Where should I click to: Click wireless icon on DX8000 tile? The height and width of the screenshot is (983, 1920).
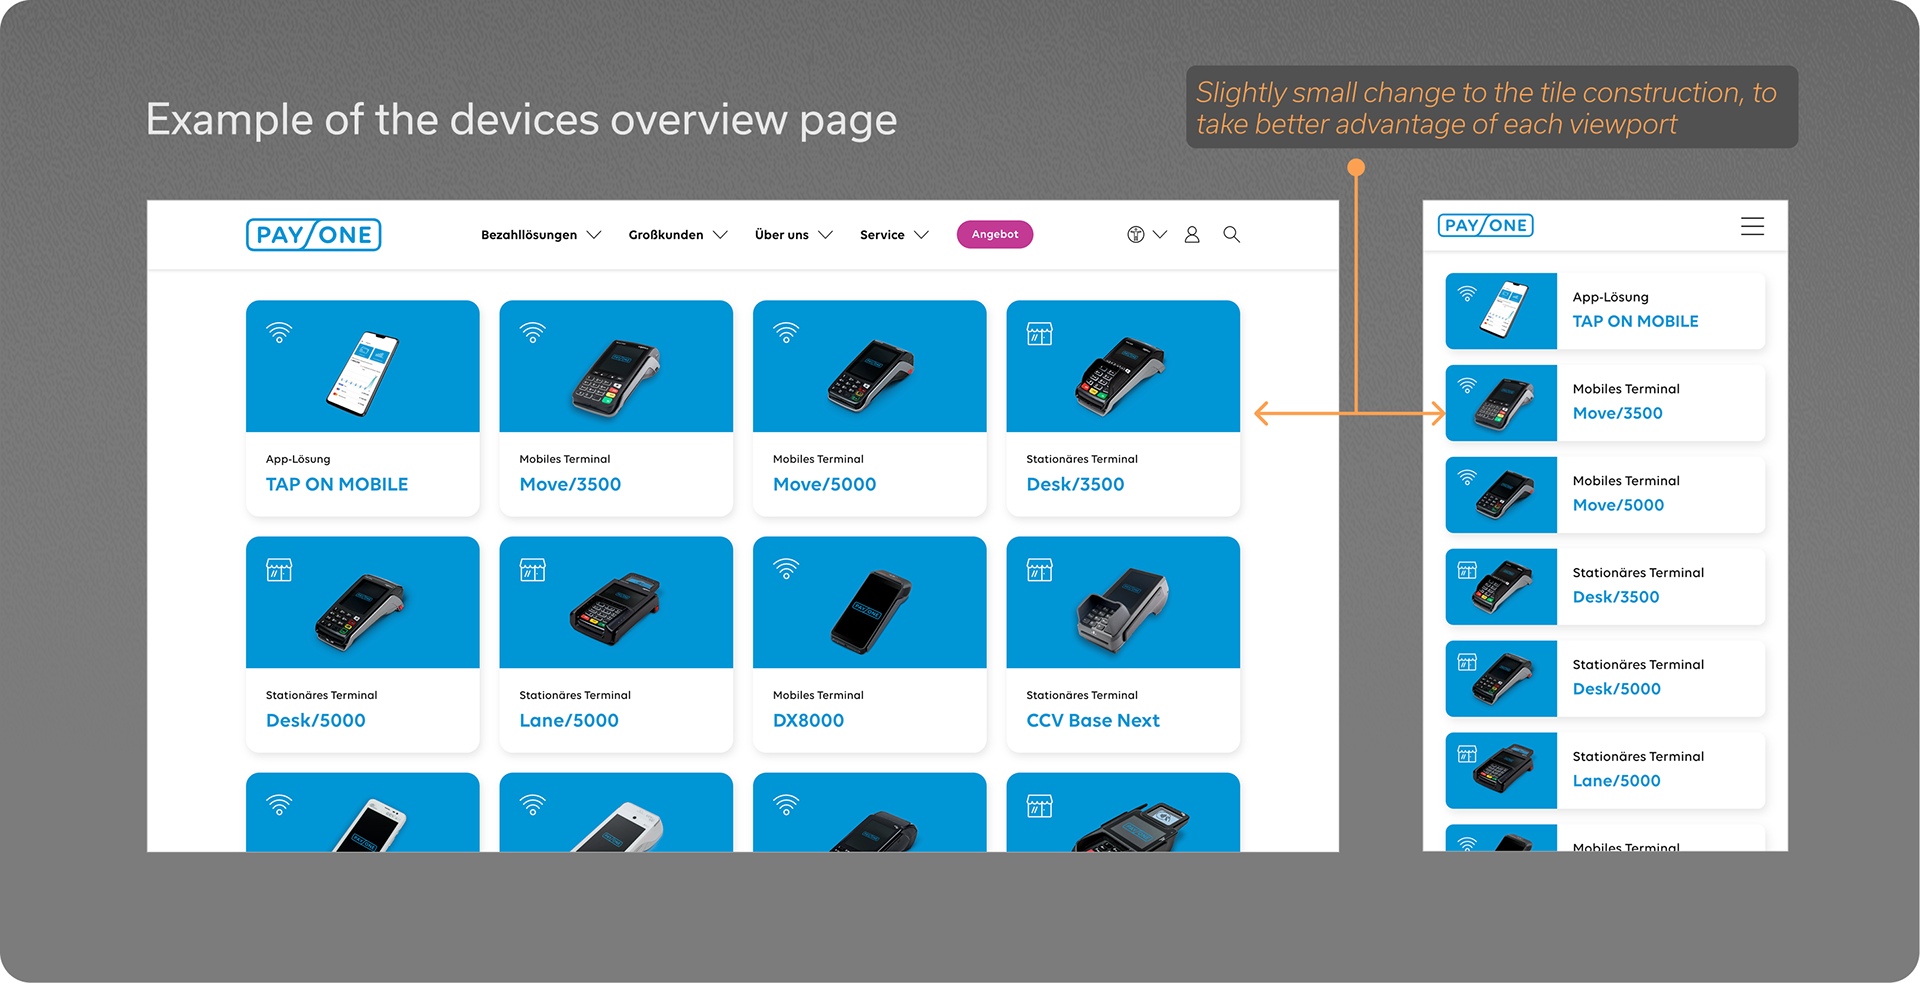(x=786, y=569)
